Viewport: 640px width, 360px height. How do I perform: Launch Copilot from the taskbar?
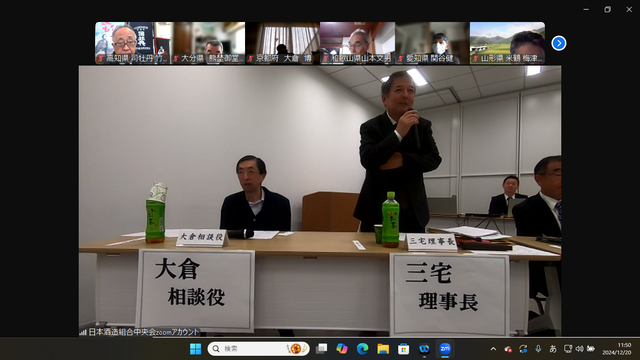(342, 349)
